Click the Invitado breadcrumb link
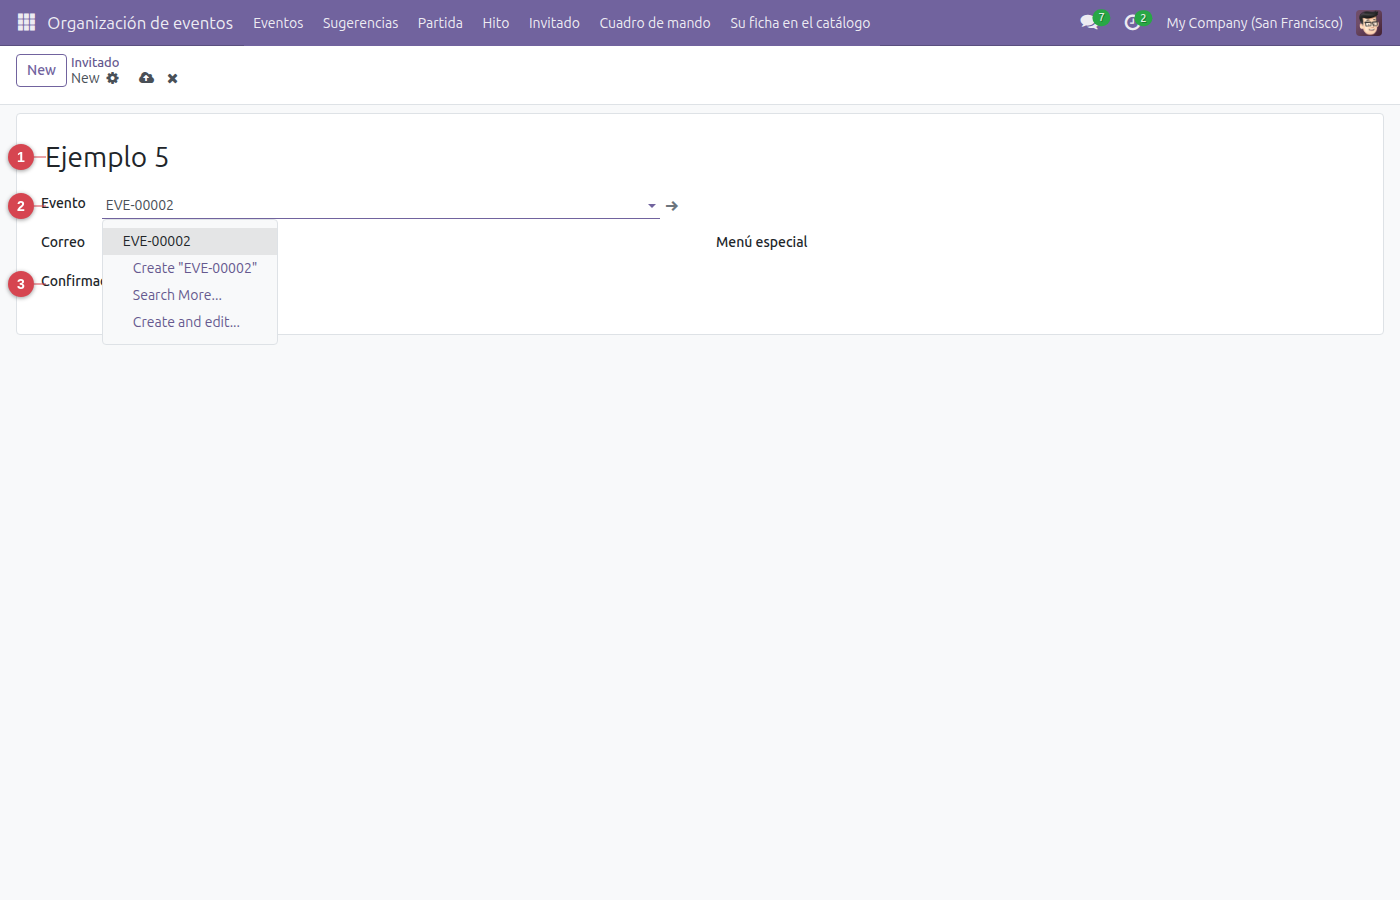Screen dimensions: 1400x900 point(95,62)
